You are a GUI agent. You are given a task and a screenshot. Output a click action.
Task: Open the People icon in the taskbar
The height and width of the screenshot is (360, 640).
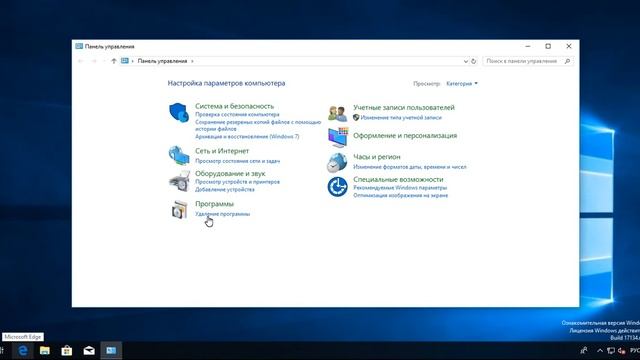[x=584, y=350]
